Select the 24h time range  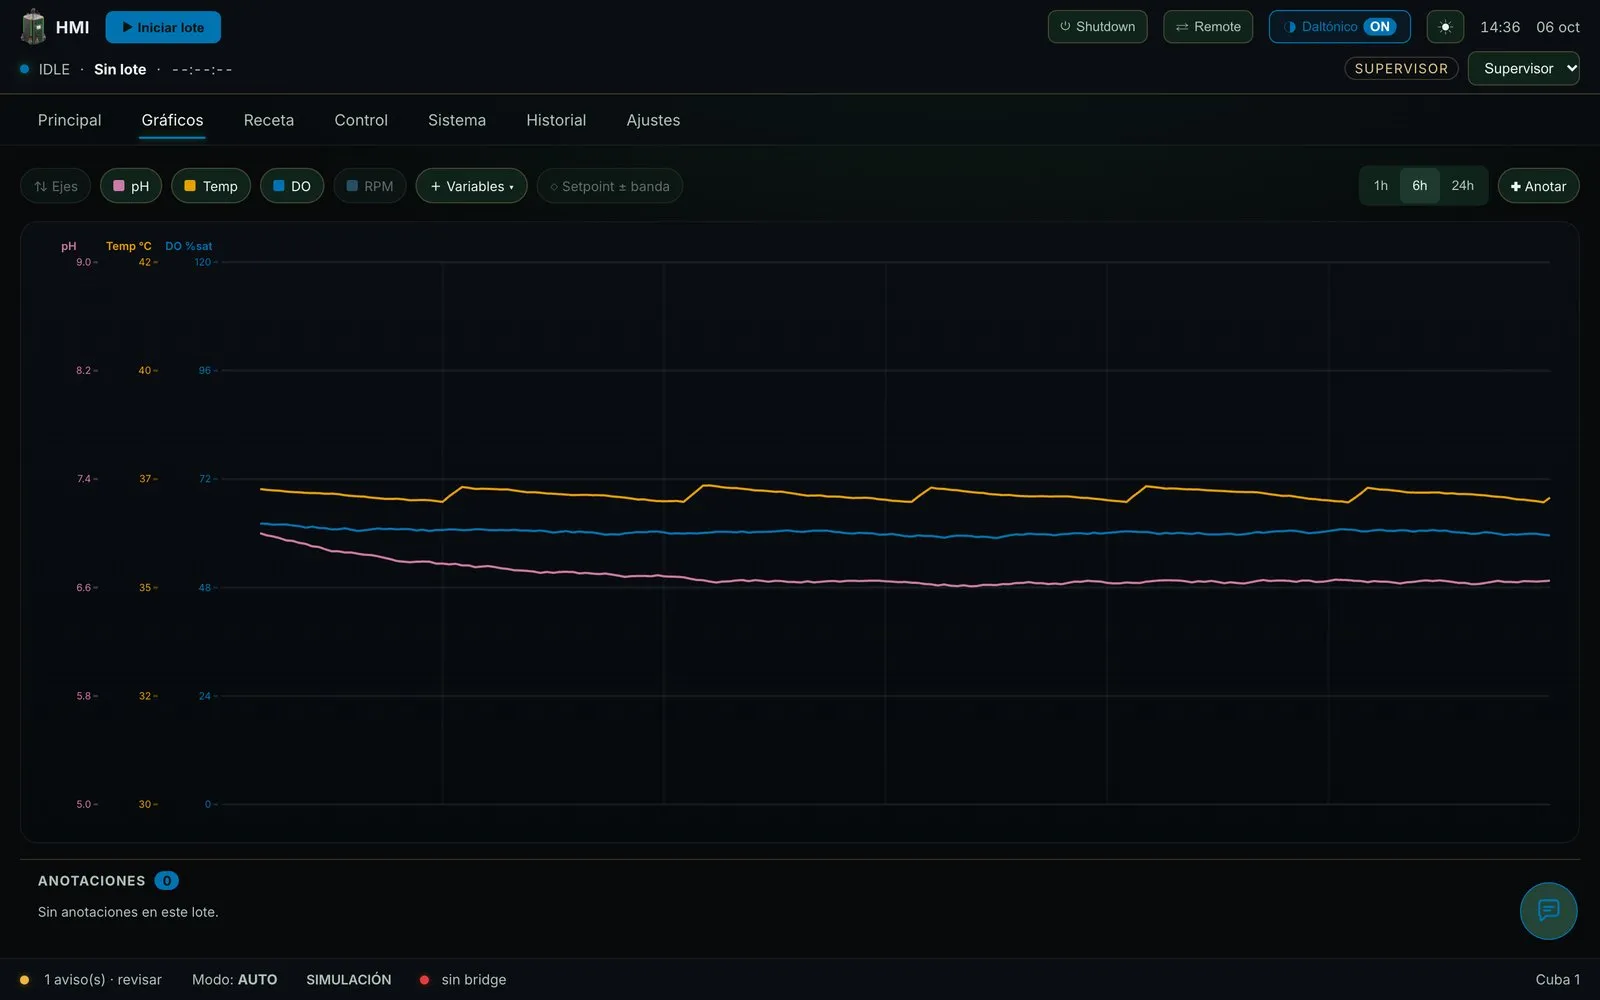pos(1462,186)
